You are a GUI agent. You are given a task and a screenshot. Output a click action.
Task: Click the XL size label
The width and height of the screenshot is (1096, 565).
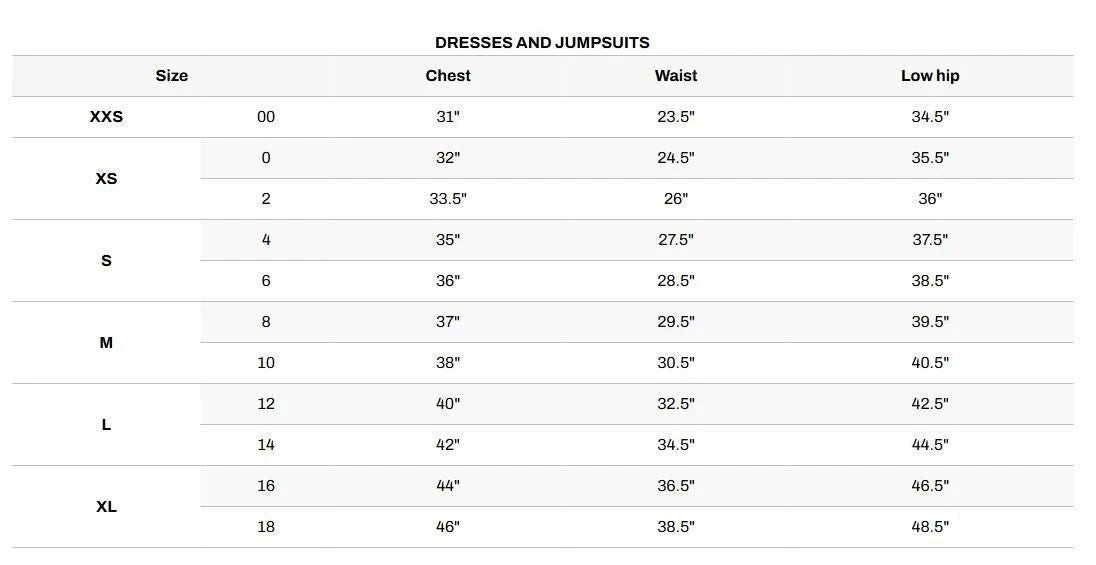(106, 507)
